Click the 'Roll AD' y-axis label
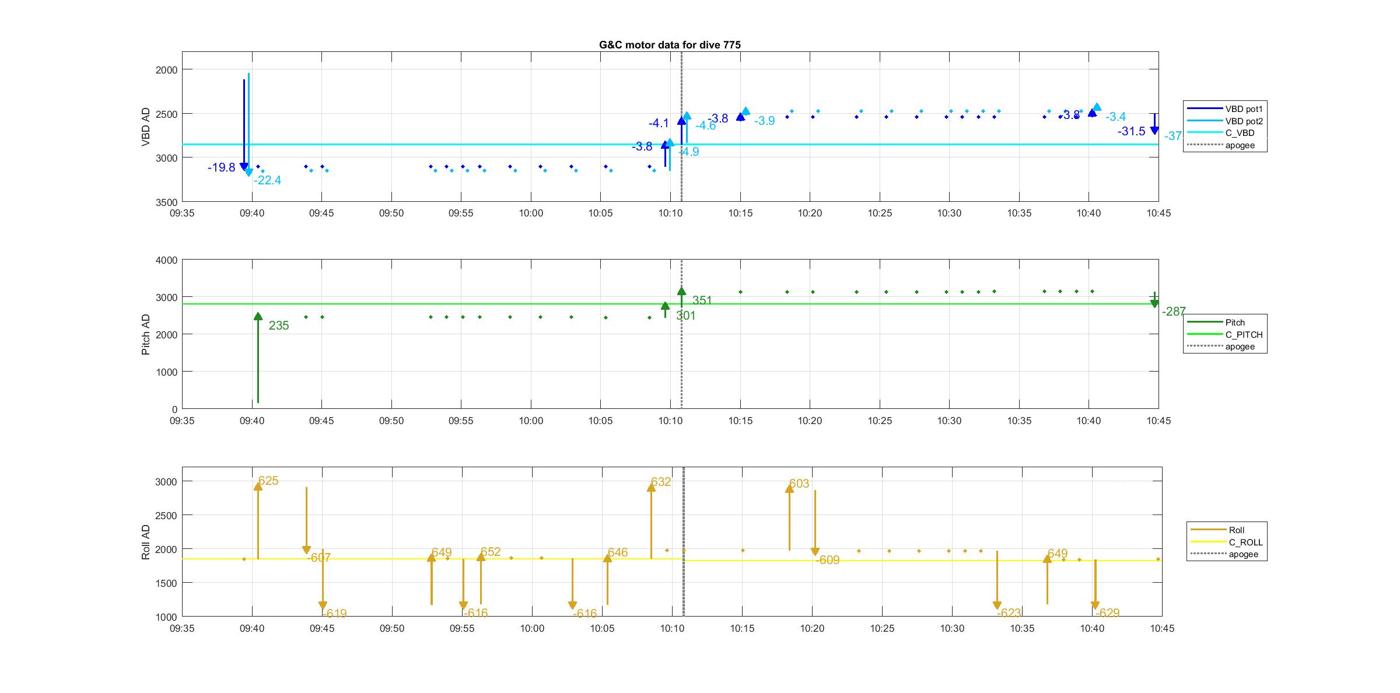 (146, 541)
